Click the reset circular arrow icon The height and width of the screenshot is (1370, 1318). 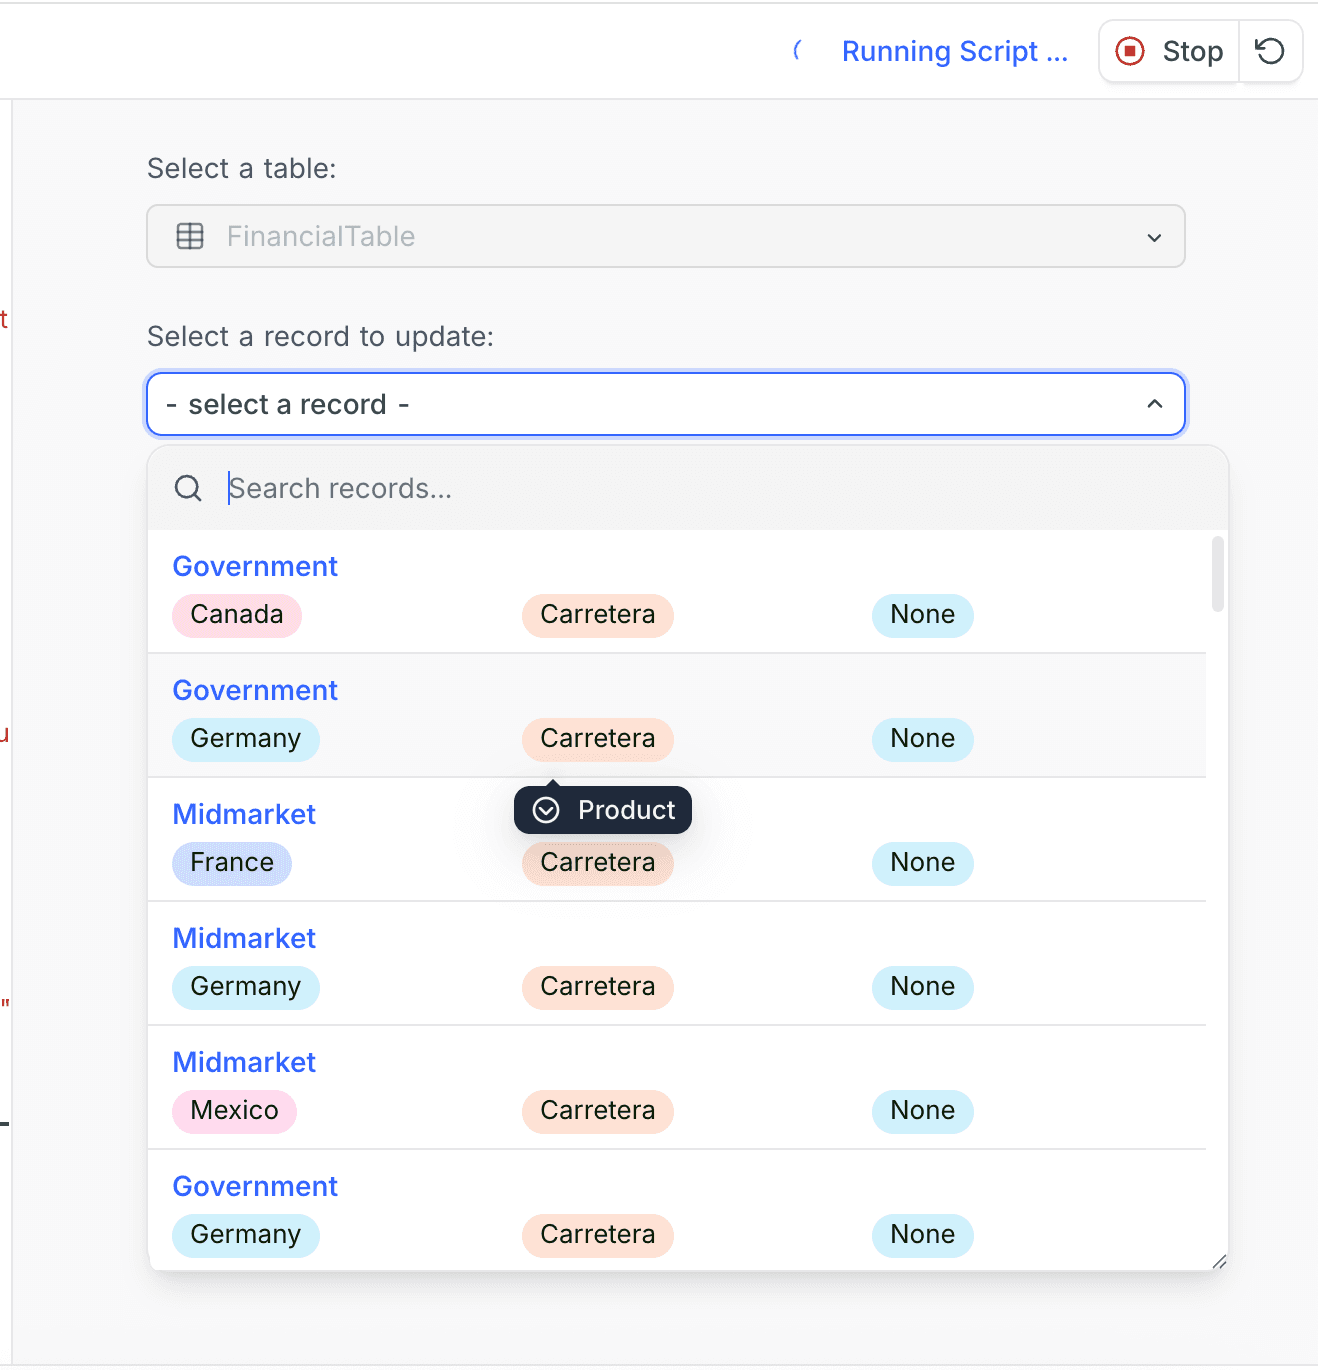[1270, 50]
